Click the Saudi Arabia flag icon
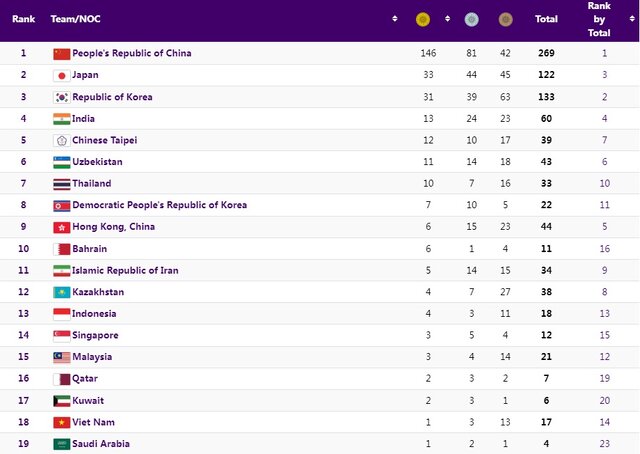Viewport: 640px width, 454px height. (61, 444)
